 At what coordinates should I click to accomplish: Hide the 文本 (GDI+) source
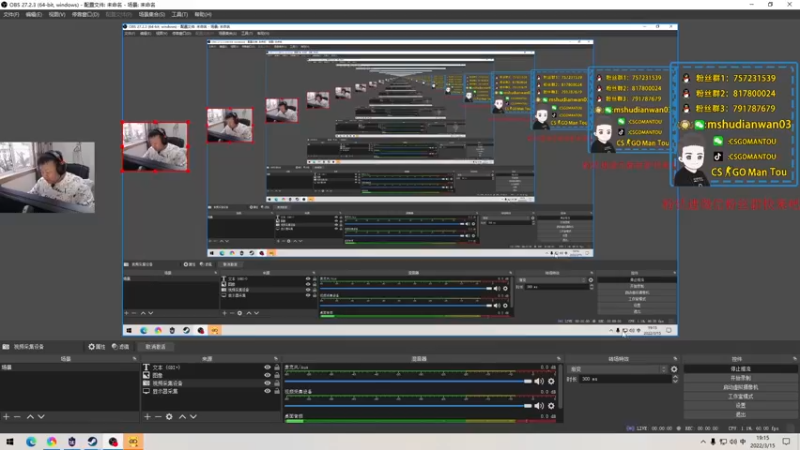(267, 367)
